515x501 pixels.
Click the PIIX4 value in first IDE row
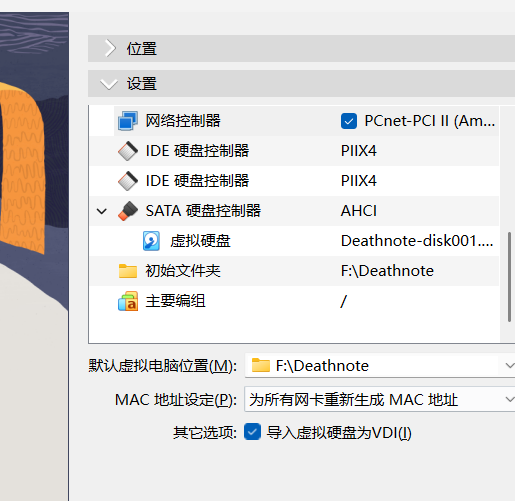pyautogui.click(x=359, y=151)
